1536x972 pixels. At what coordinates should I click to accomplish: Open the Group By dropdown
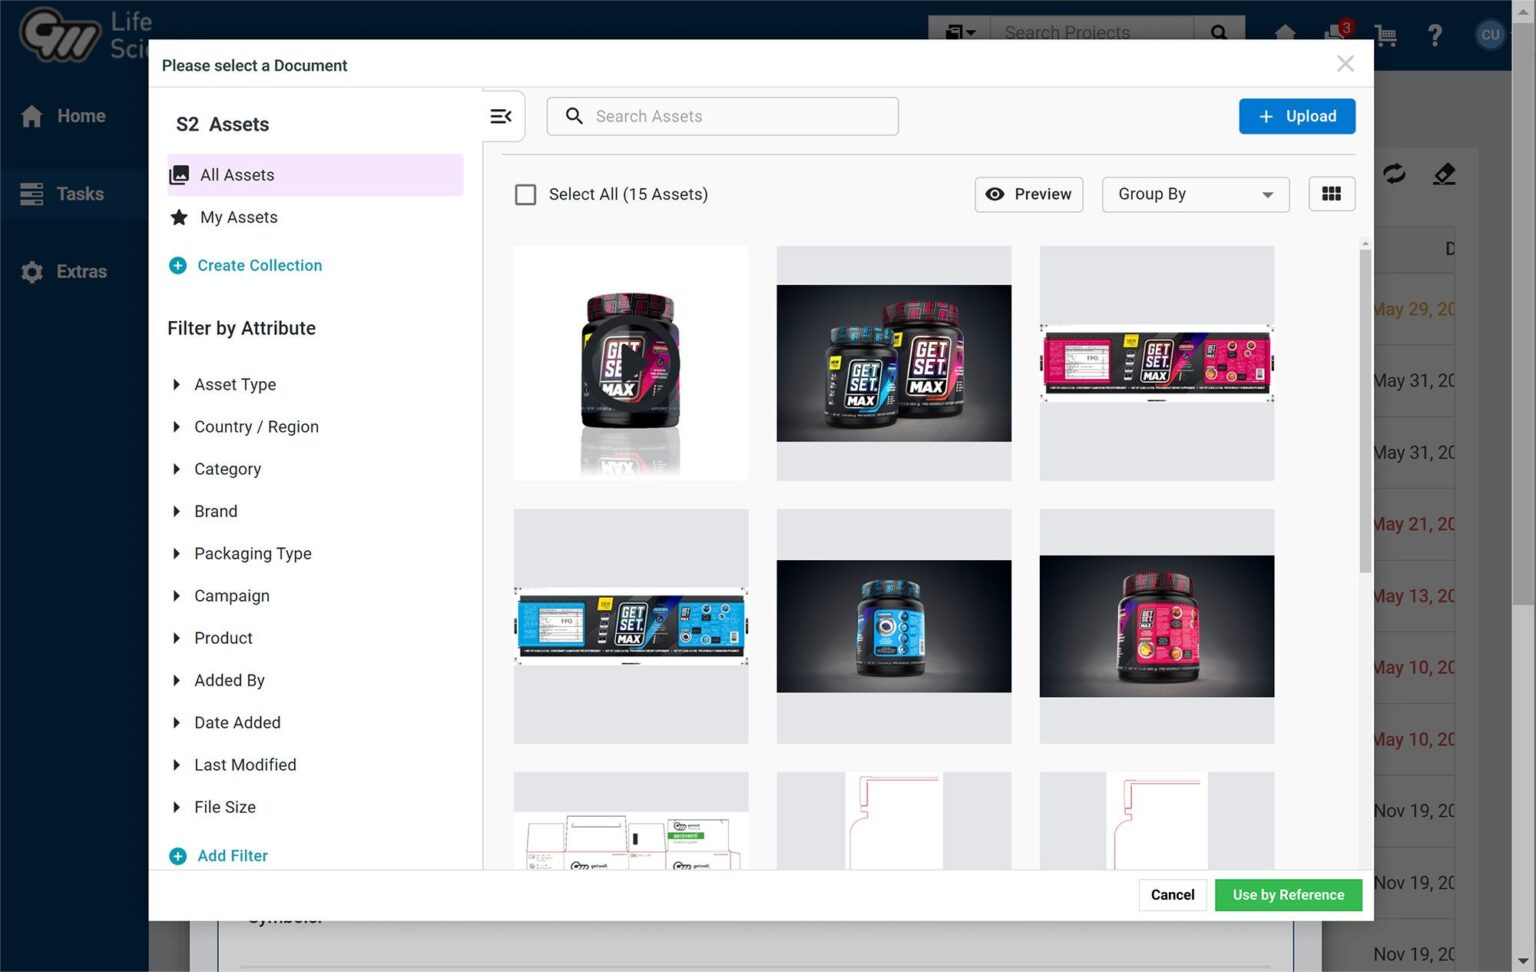(x=1195, y=194)
